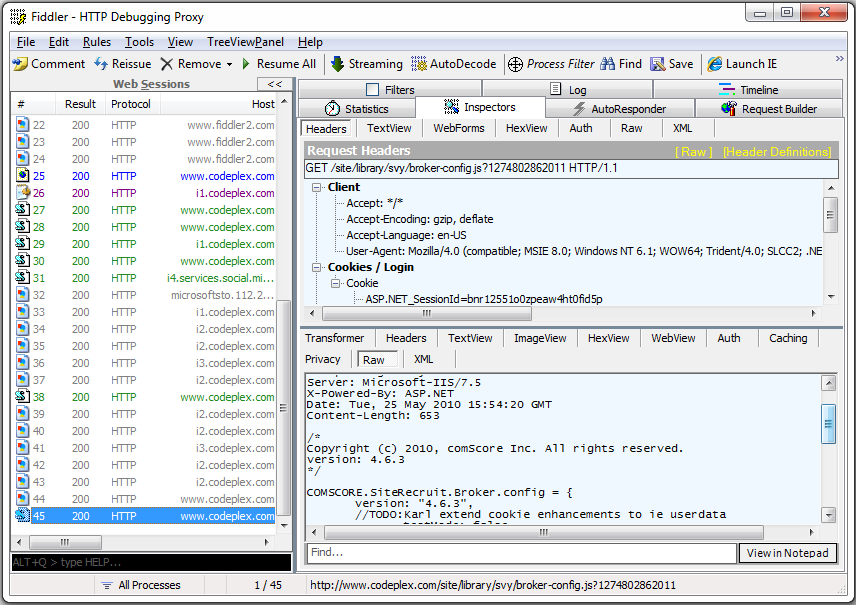Image resolution: width=856 pixels, height=605 pixels.
Task: Click the Log document icon
Action: point(555,89)
